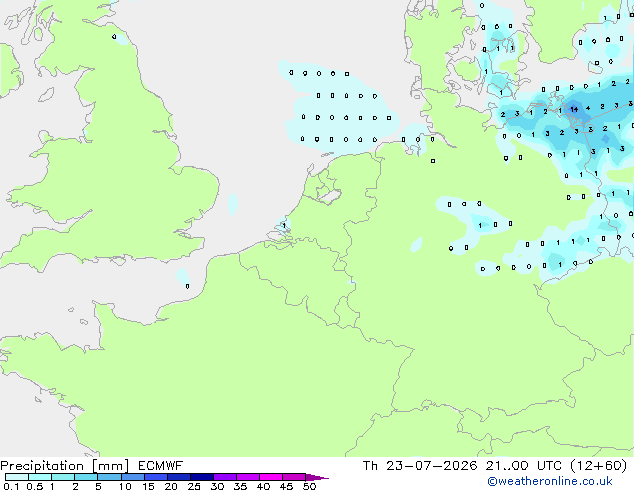Click the "ECMWF" model label

(x=161, y=466)
